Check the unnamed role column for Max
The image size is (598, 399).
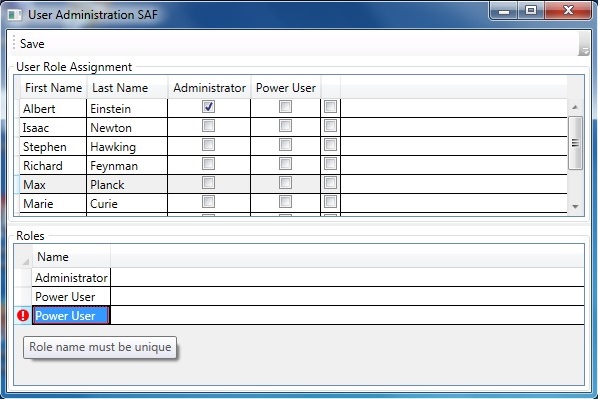pyautogui.click(x=330, y=183)
